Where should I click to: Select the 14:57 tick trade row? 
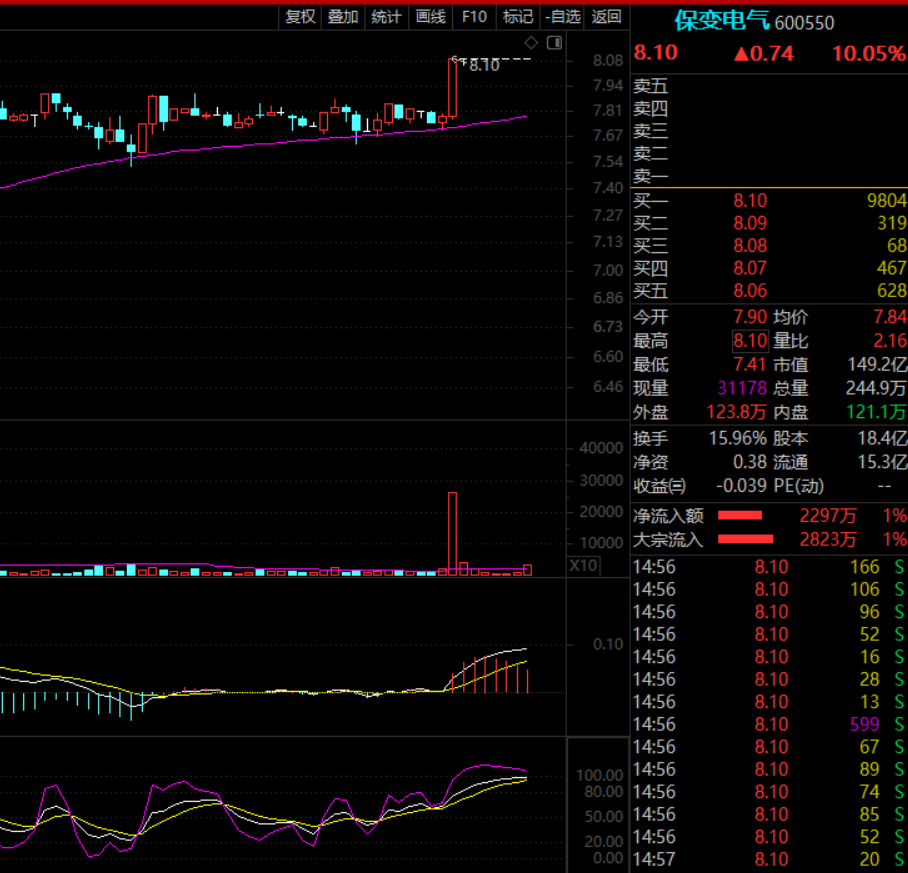769,860
